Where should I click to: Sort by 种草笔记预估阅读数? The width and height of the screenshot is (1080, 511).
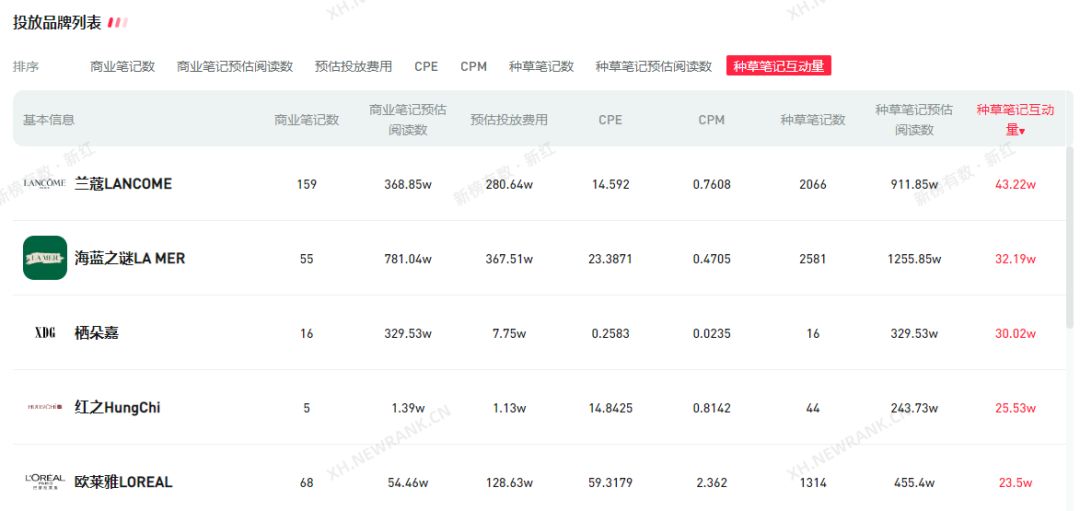tap(654, 67)
